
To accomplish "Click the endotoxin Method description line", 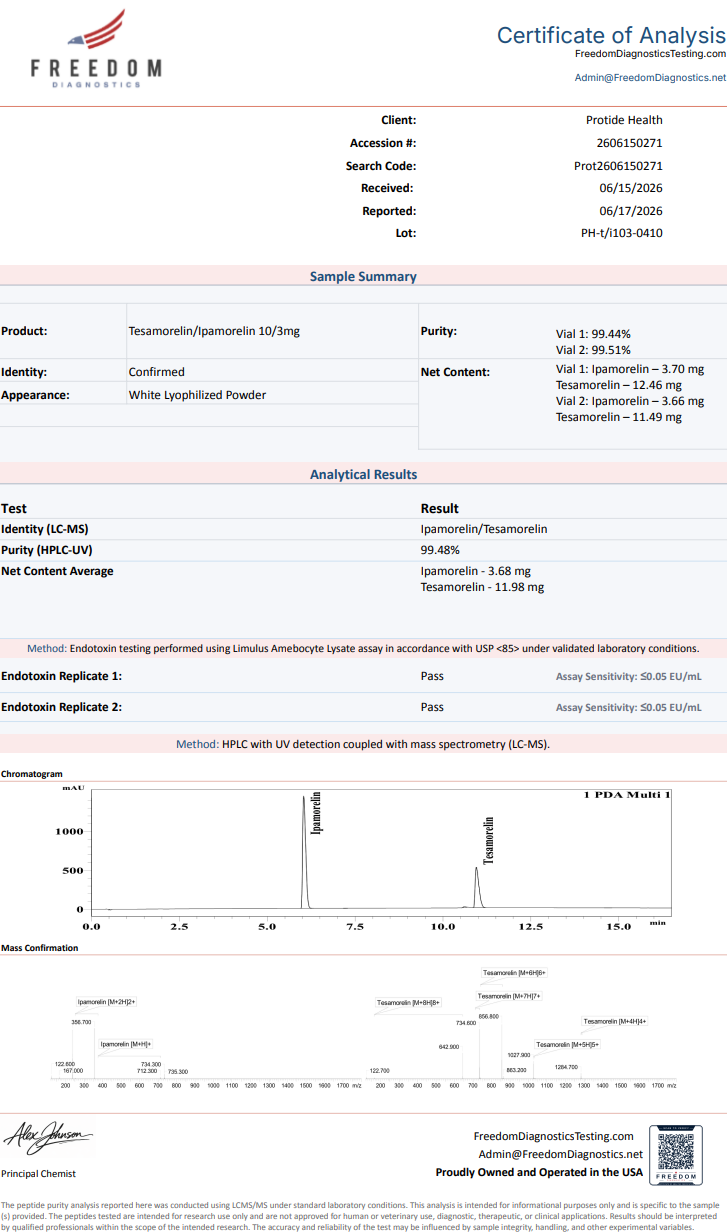I will coord(363,648).
